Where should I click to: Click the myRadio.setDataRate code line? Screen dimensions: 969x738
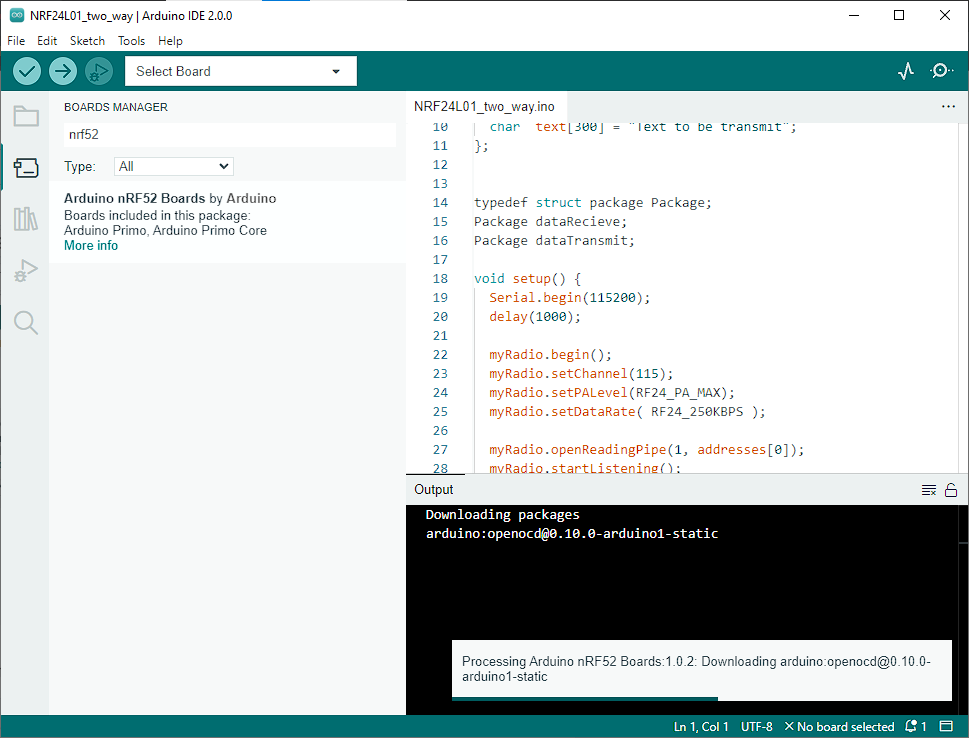point(627,412)
